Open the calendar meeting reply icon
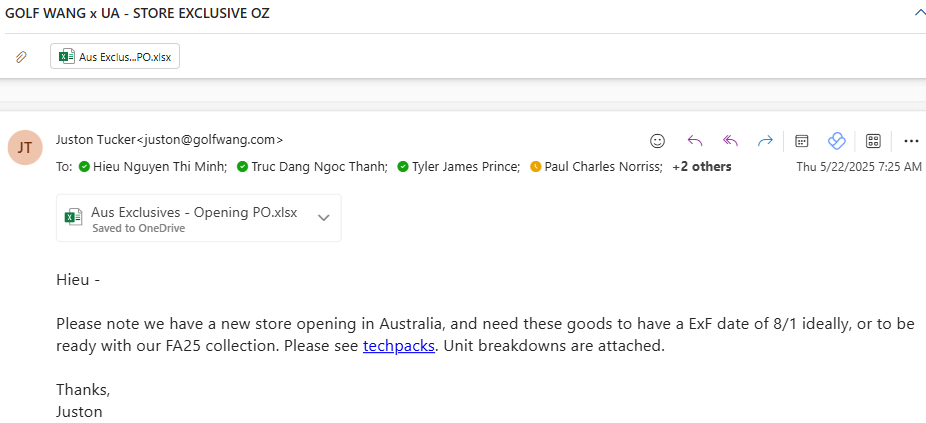The width and height of the screenshot is (926, 423). (x=801, y=141)
